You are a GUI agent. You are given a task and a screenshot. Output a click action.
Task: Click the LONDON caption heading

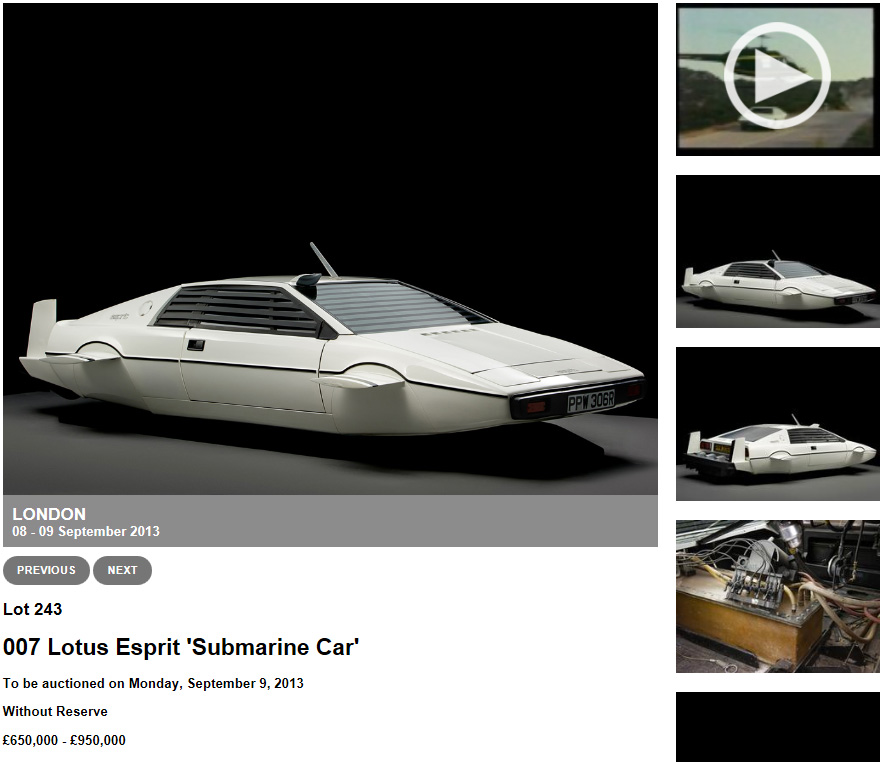[x=49, y=514]
